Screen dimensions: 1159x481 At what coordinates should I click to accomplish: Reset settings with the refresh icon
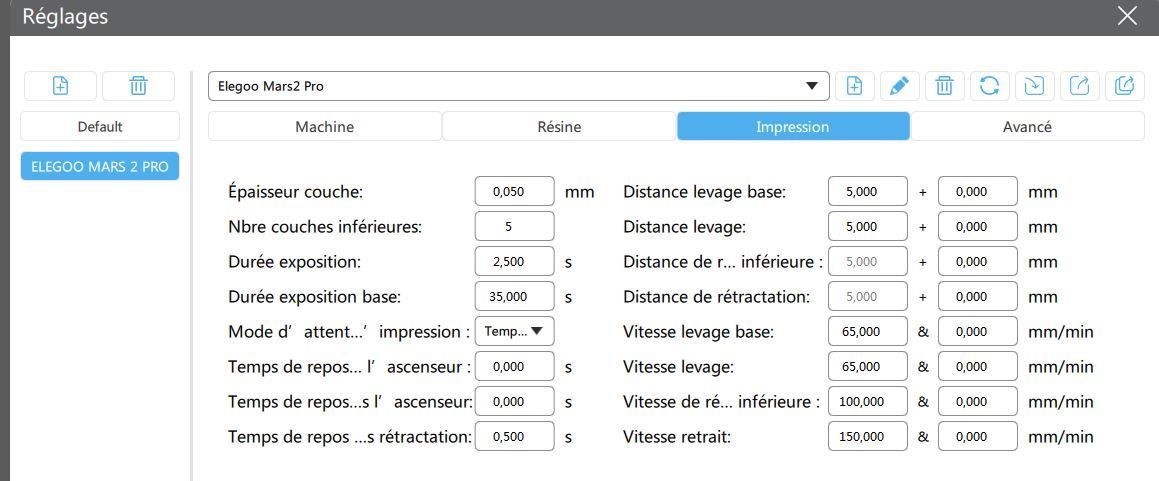[x=989, y=86]
